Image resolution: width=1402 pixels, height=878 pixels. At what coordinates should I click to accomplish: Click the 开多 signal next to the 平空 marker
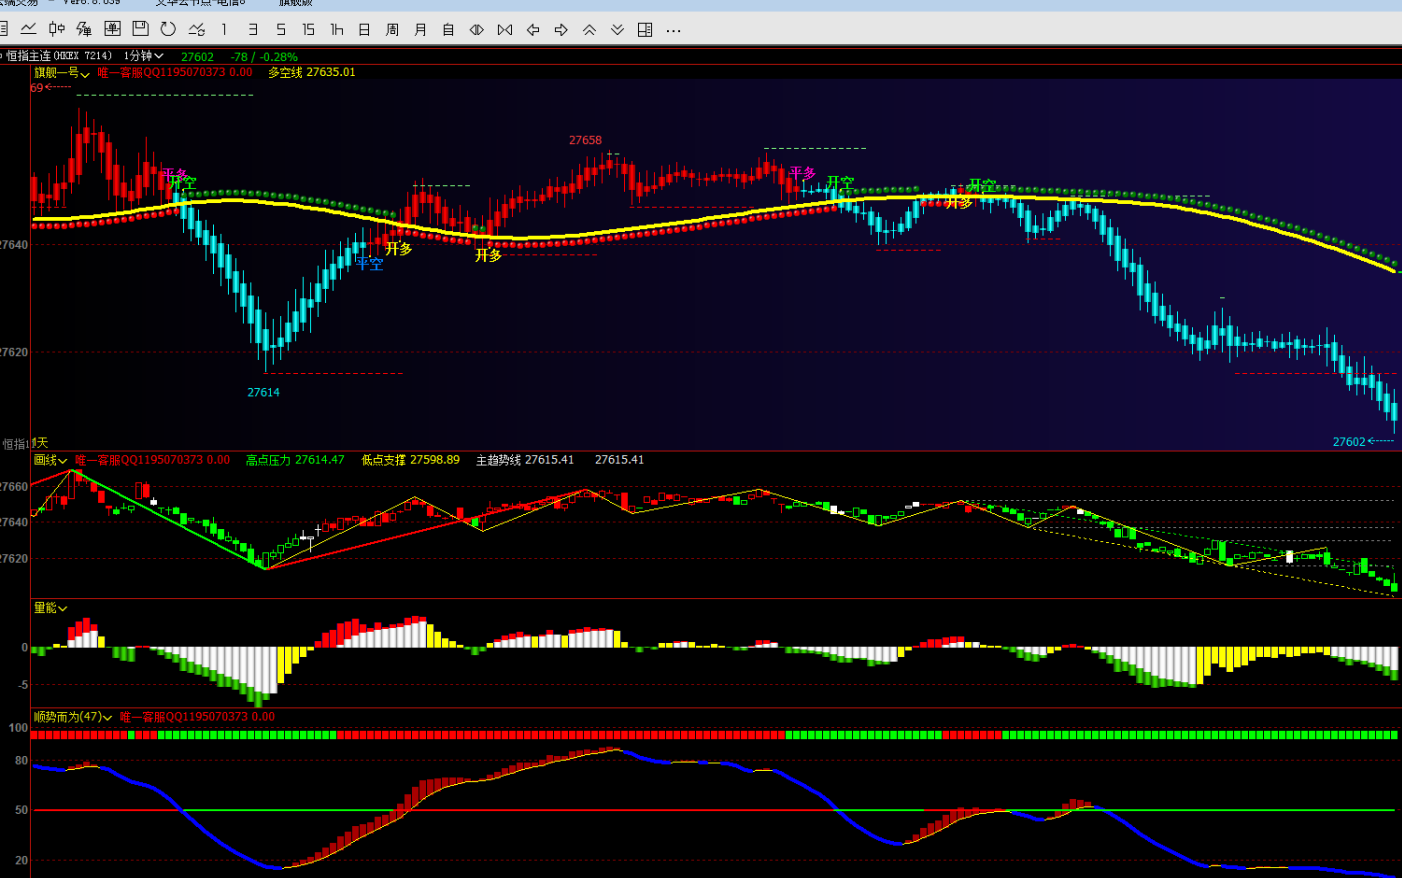[x=399, y=248]
